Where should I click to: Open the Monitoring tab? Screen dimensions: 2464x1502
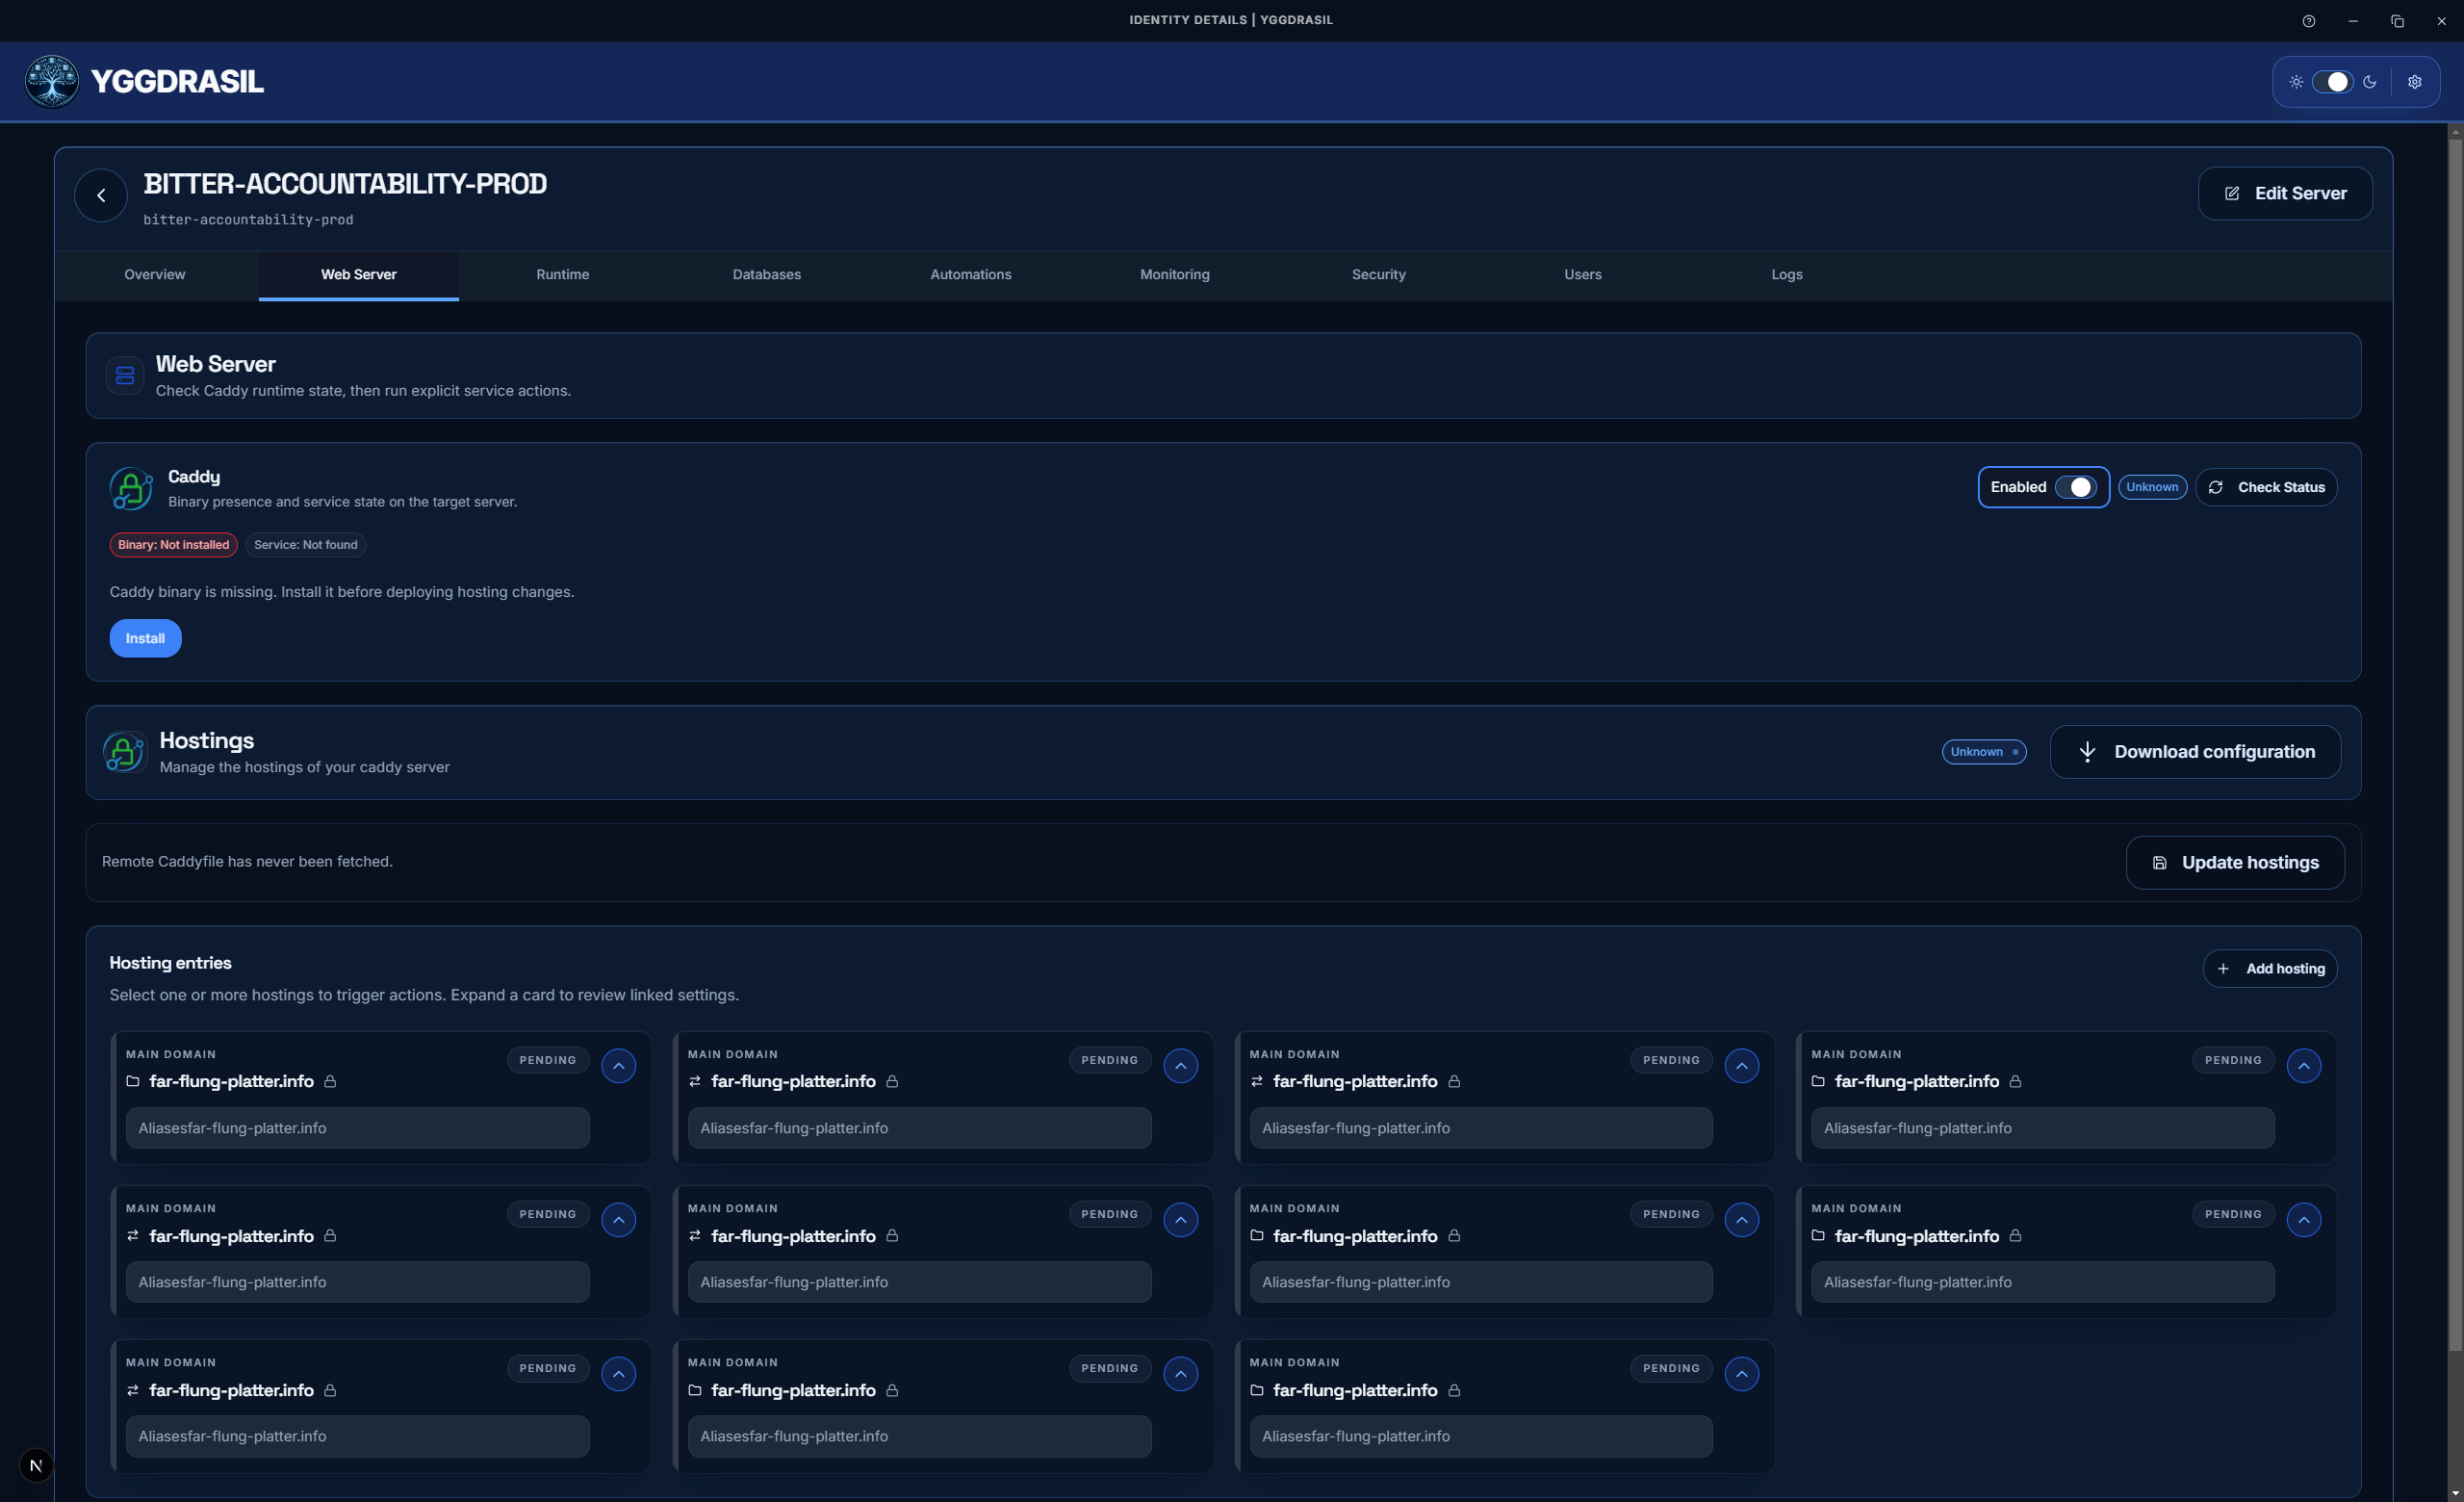[x=1175, y=274]
